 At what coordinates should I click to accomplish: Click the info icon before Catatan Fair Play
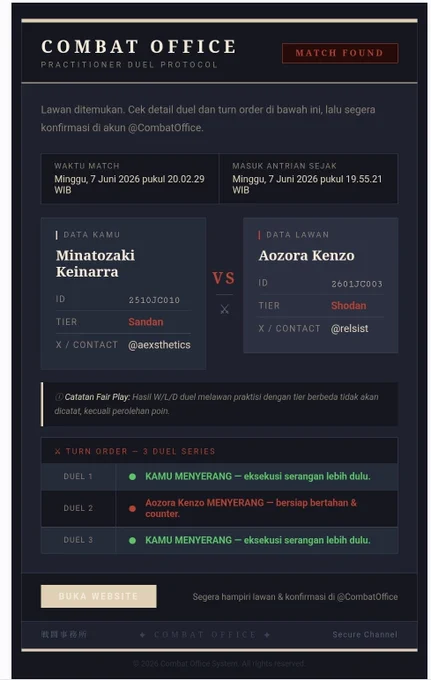coord(59,397)
